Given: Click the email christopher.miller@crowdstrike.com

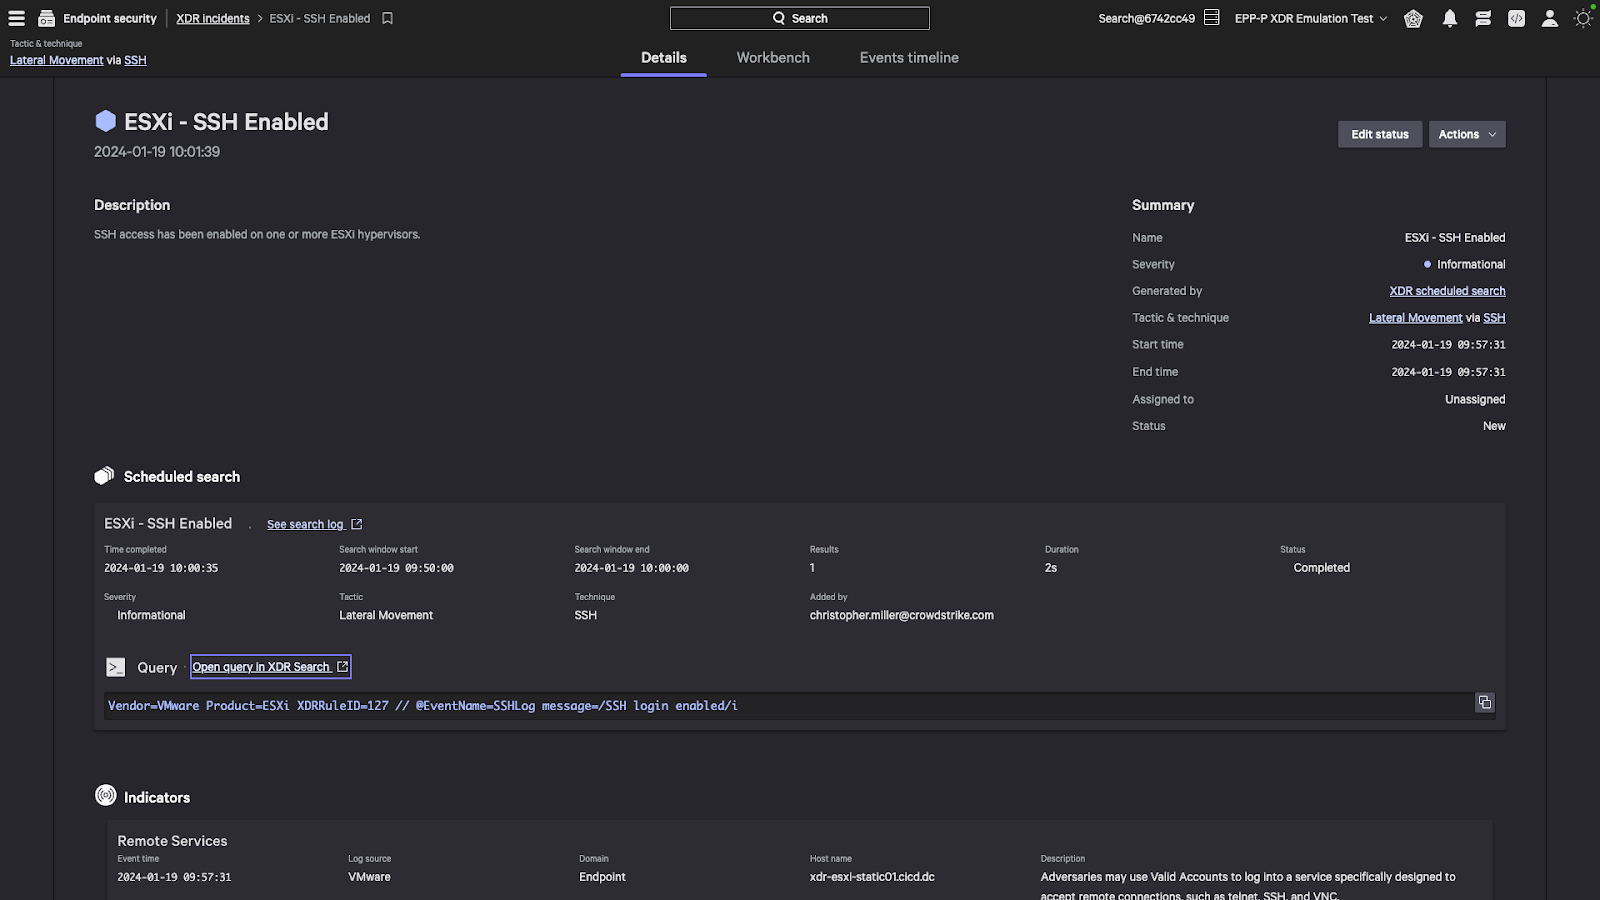Looking at the screenshot, I should 902,615.
